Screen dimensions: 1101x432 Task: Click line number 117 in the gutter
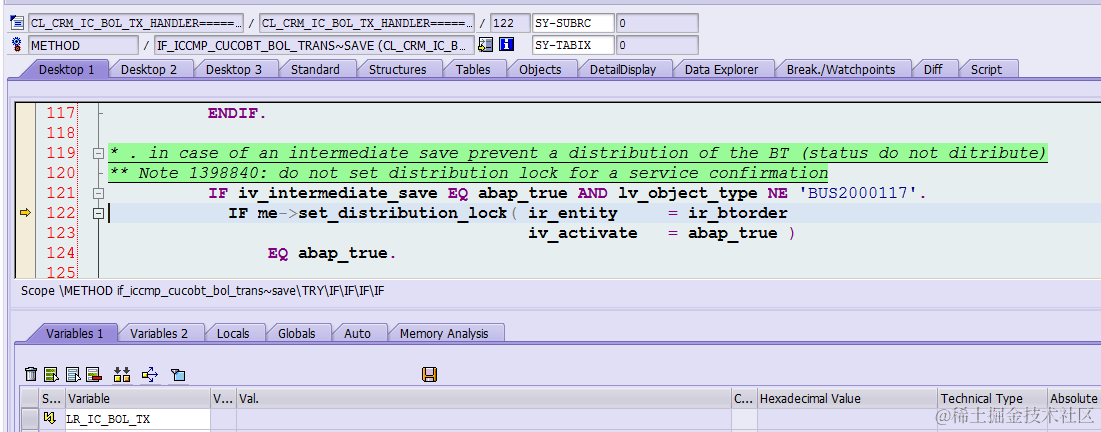coord(60,113)
